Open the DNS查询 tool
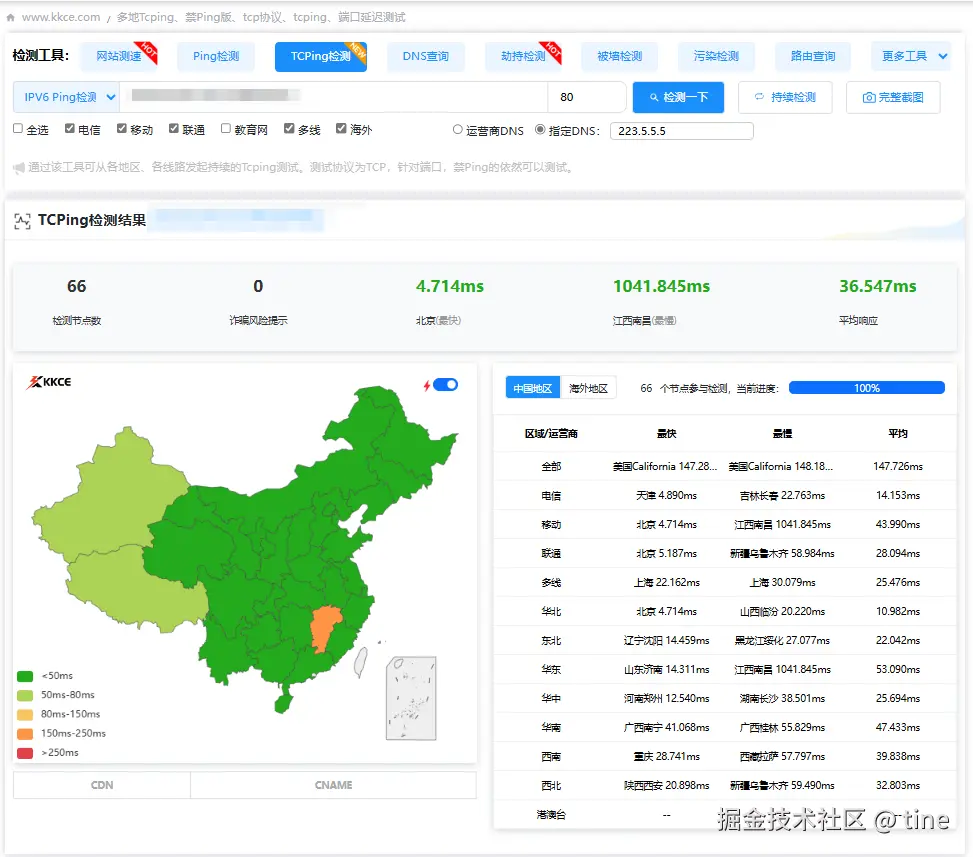 click(x=426, y=56)
